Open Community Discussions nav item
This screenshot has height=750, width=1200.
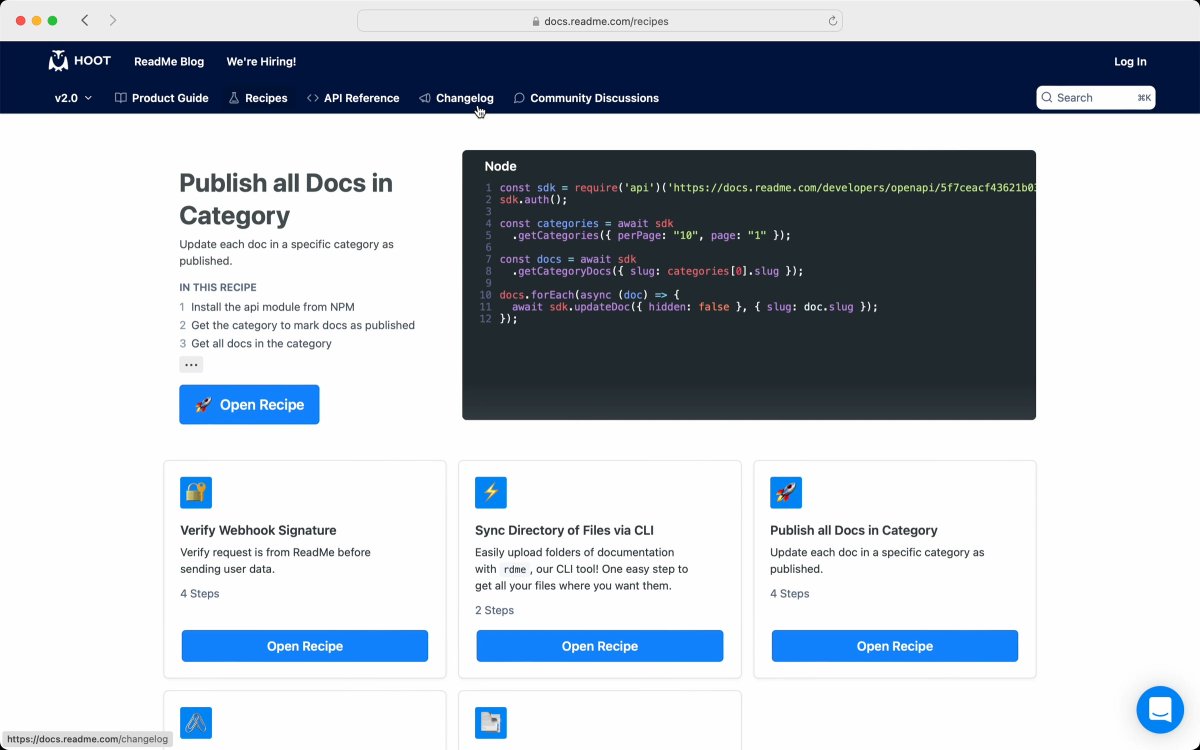586,98
